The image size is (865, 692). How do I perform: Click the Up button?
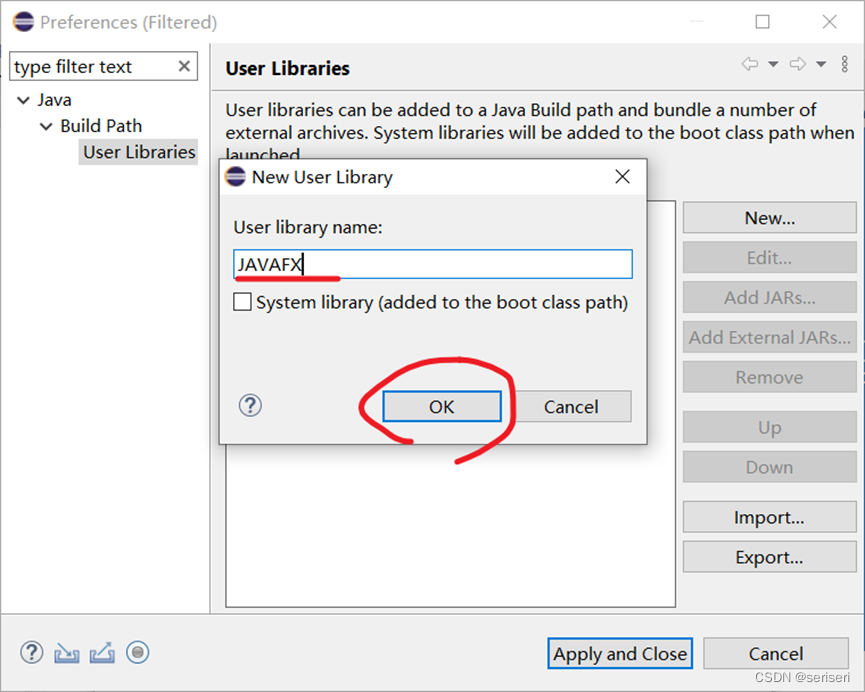coord(770,427)
